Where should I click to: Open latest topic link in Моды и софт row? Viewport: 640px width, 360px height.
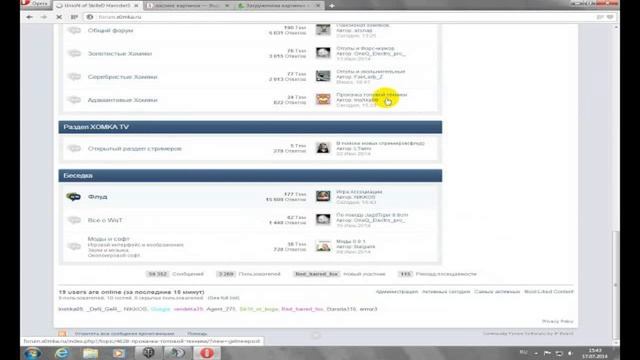(351, 242)
